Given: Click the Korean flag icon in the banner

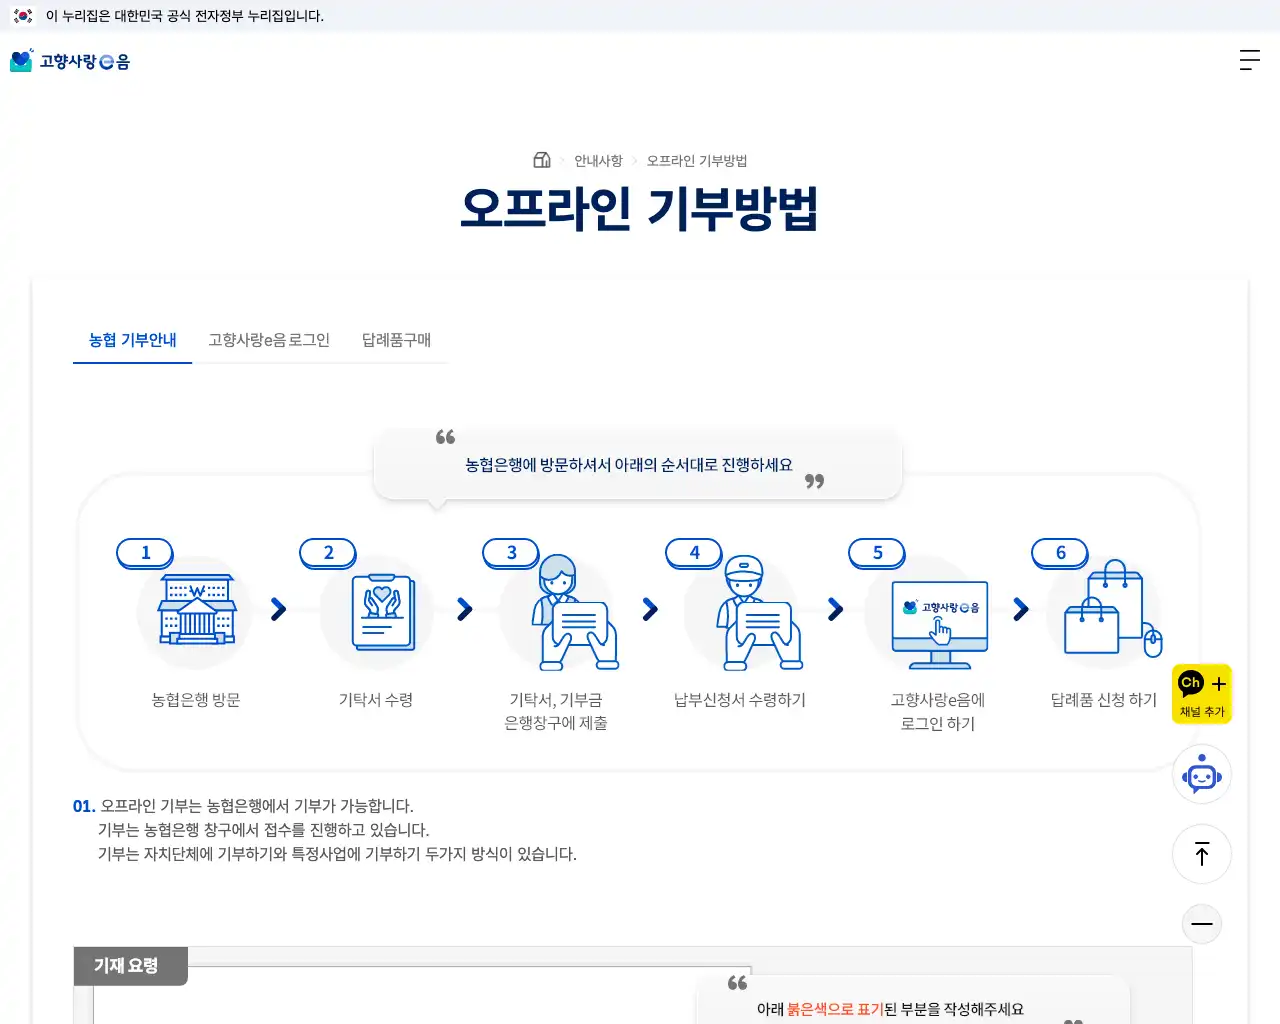Looking at the screenshot, I should 22,16.
